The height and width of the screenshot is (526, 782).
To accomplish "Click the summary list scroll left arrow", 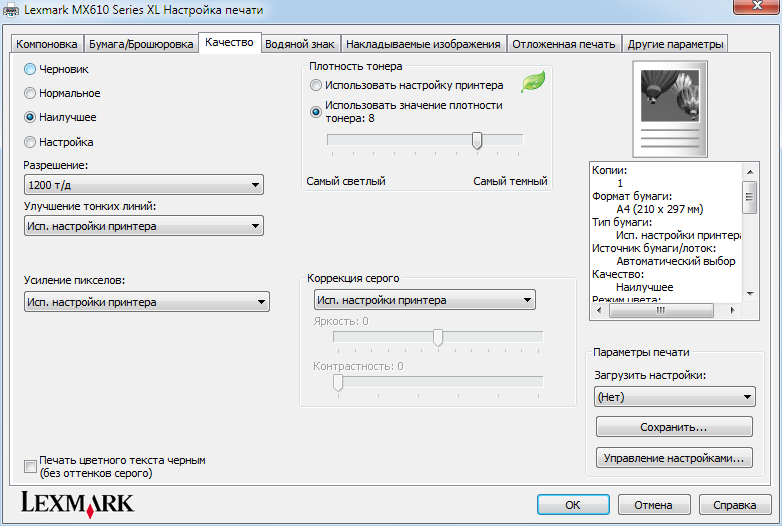I will click(599, 310).
